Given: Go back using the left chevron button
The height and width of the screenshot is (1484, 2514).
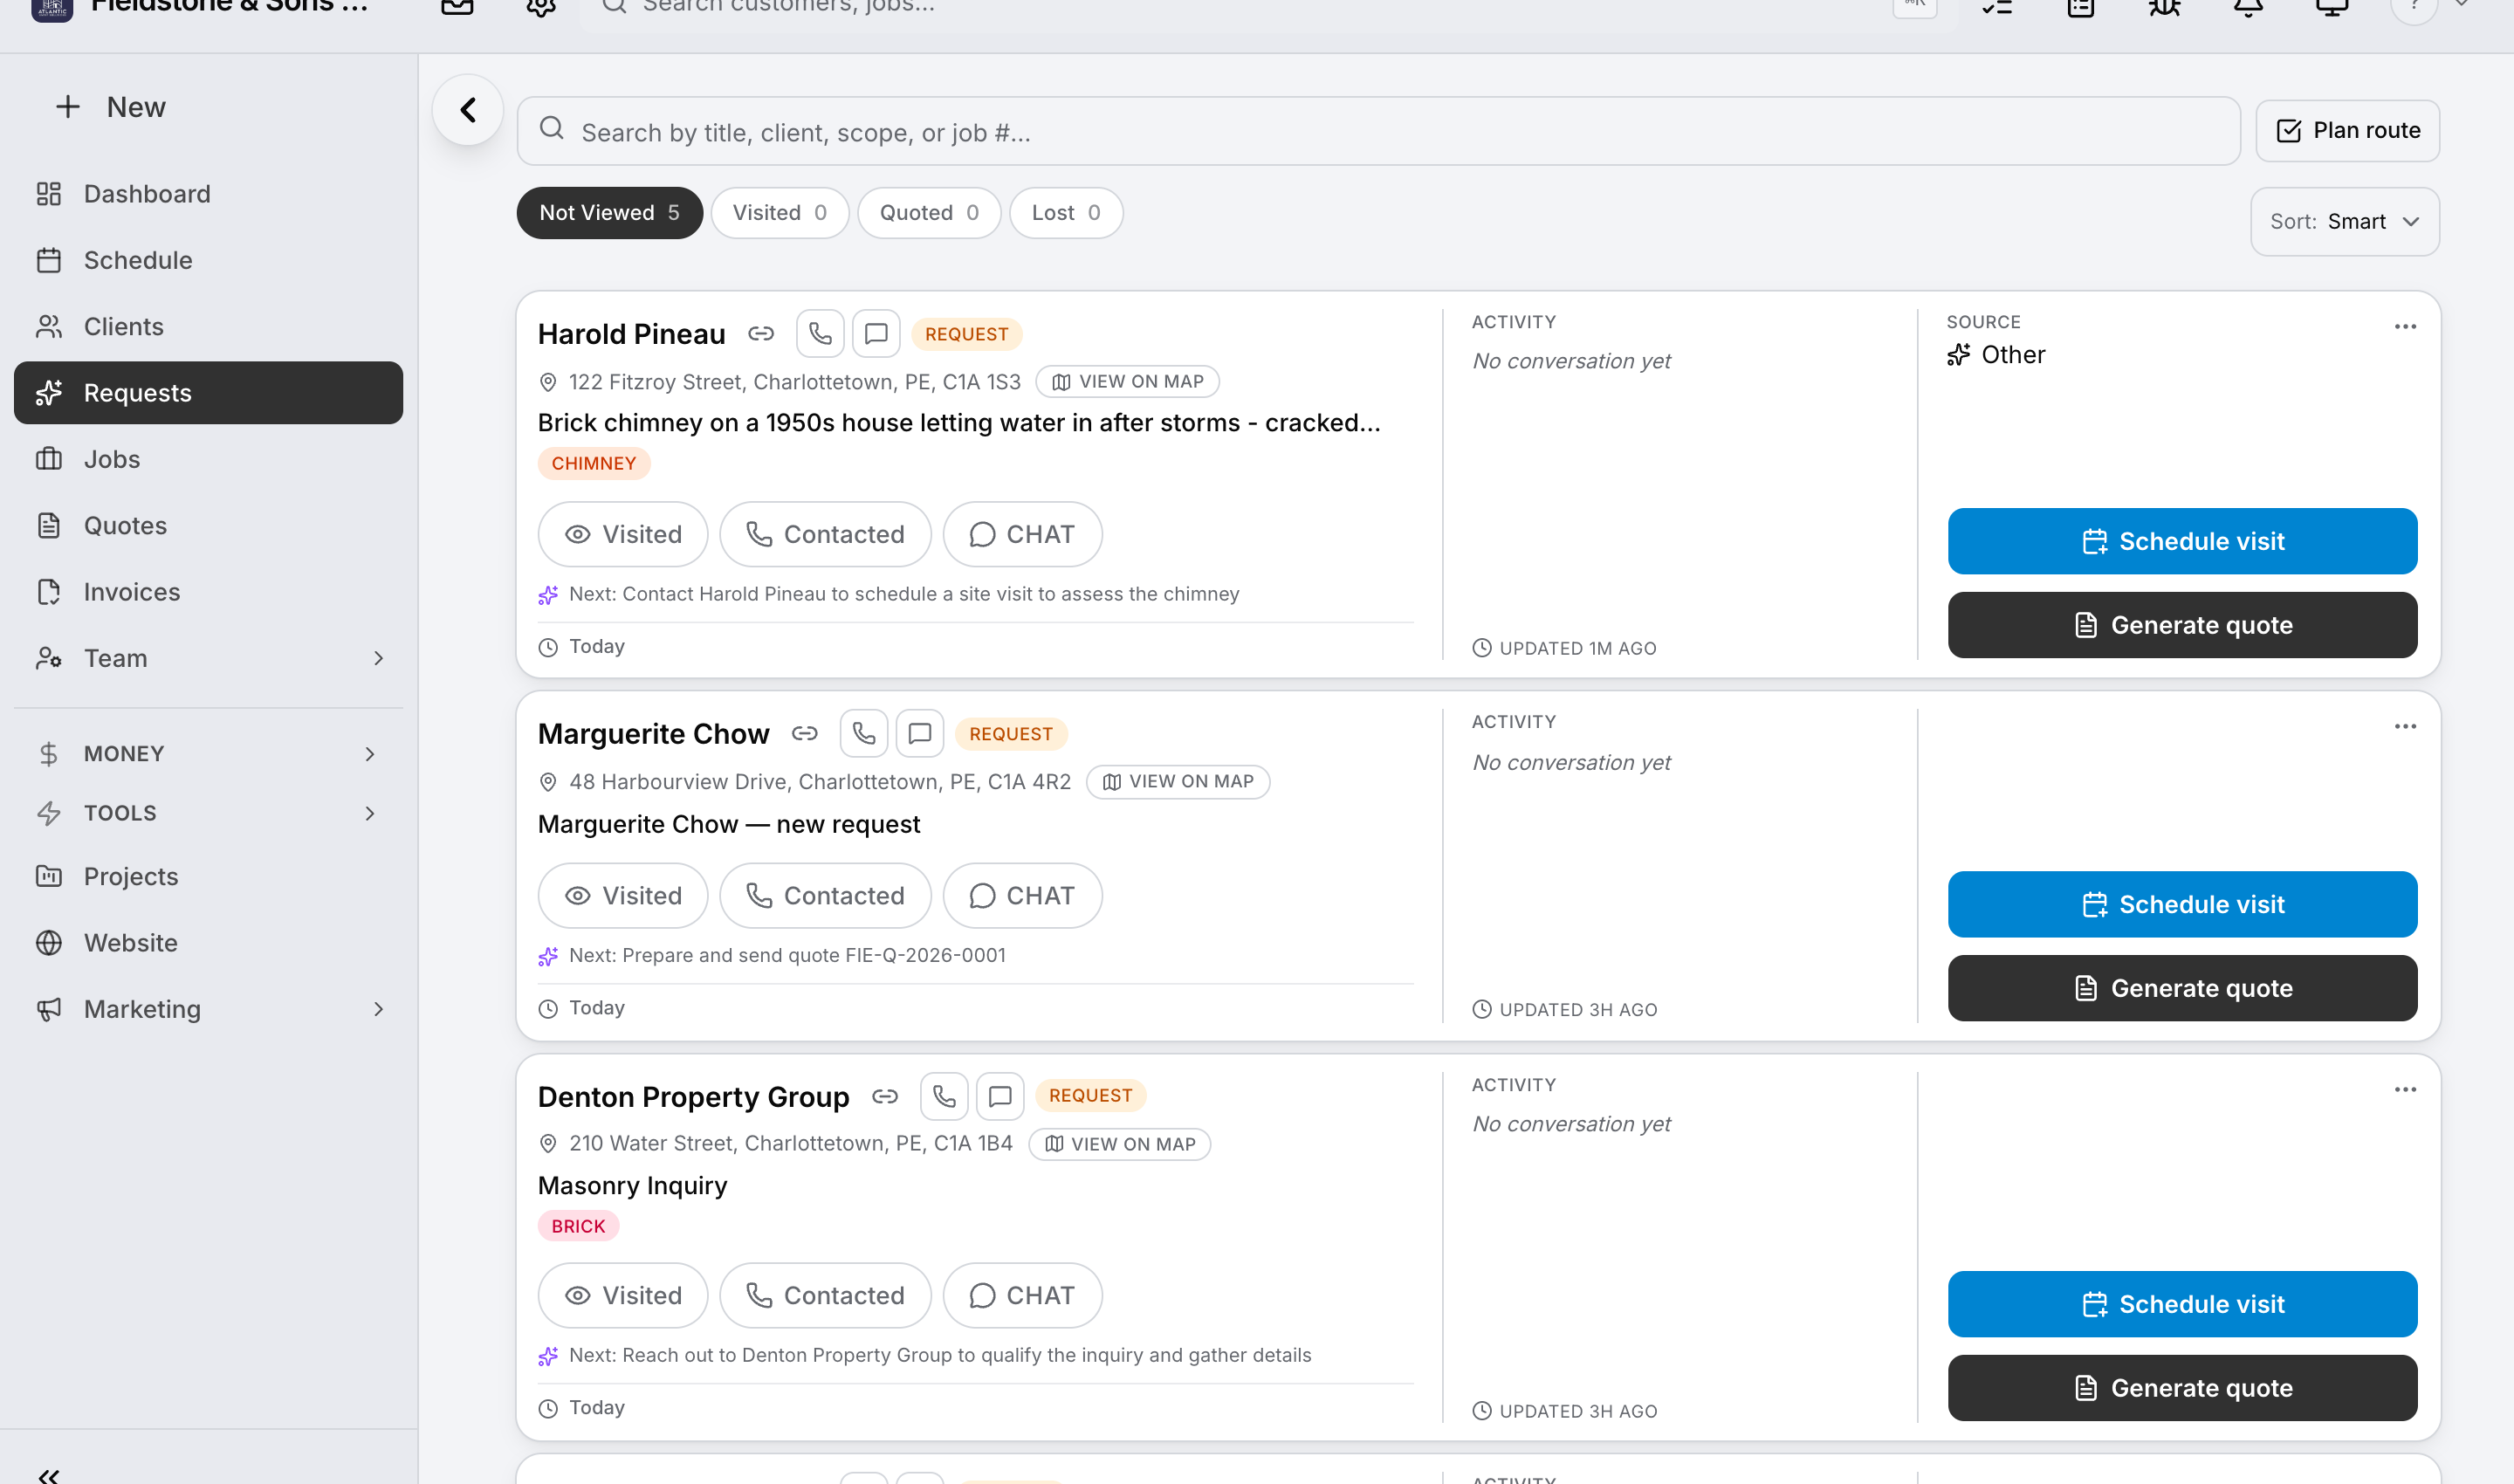Looking at the screenshot, I should tap(468, 110).
